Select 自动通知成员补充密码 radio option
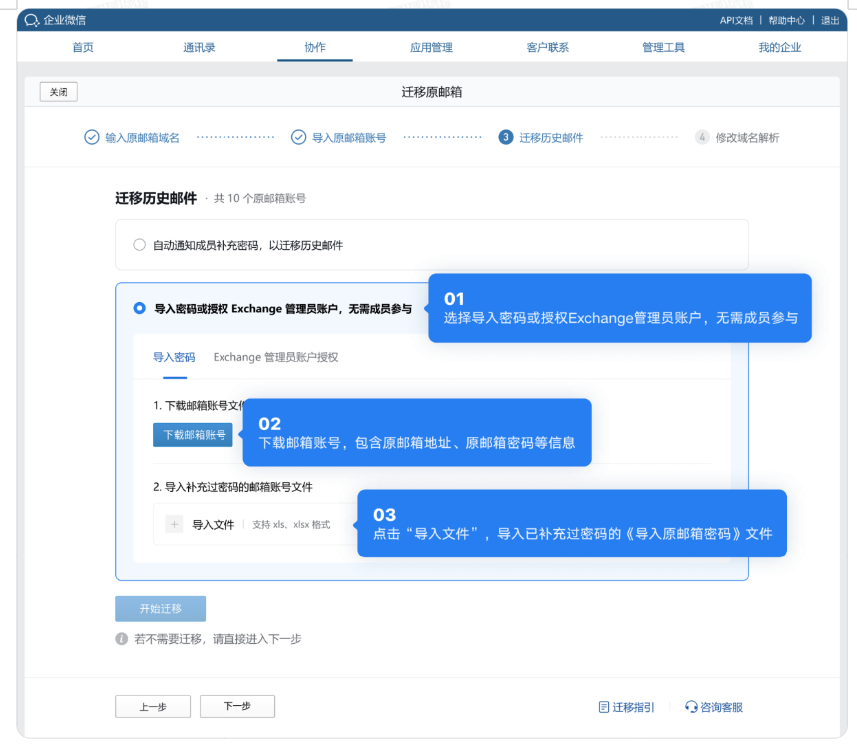 pos(139,242)
